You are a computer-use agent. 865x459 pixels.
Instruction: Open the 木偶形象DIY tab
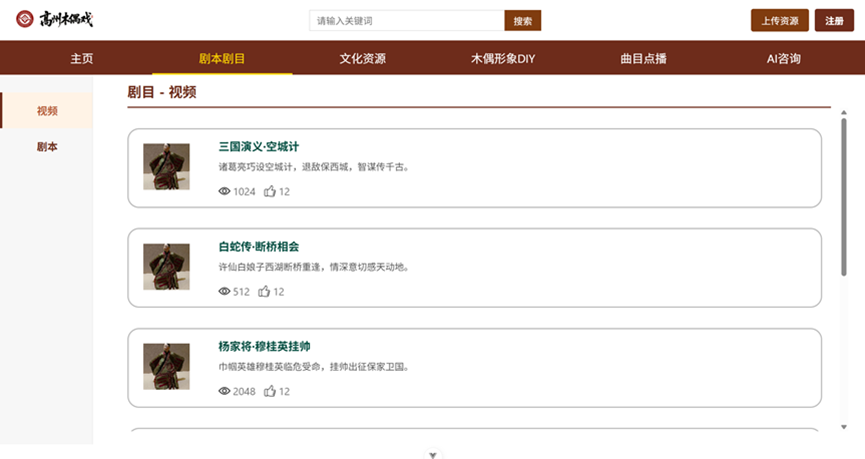point(503,59)
